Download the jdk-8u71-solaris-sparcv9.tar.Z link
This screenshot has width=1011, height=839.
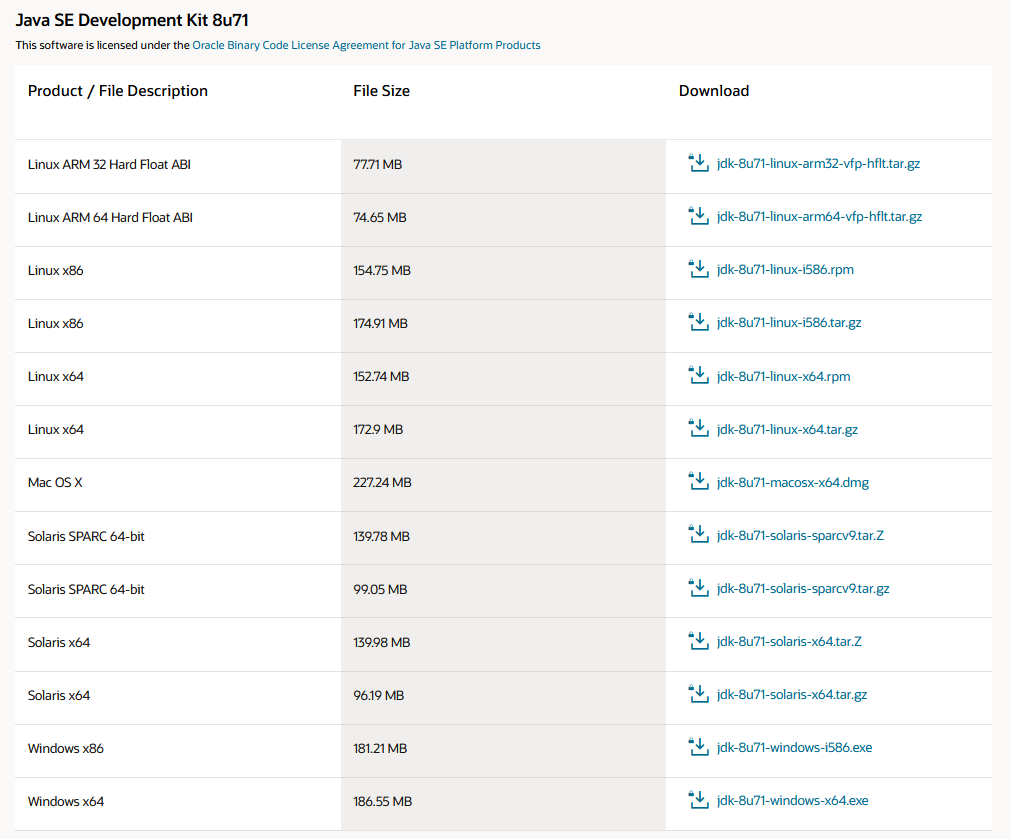pos(800,535)
